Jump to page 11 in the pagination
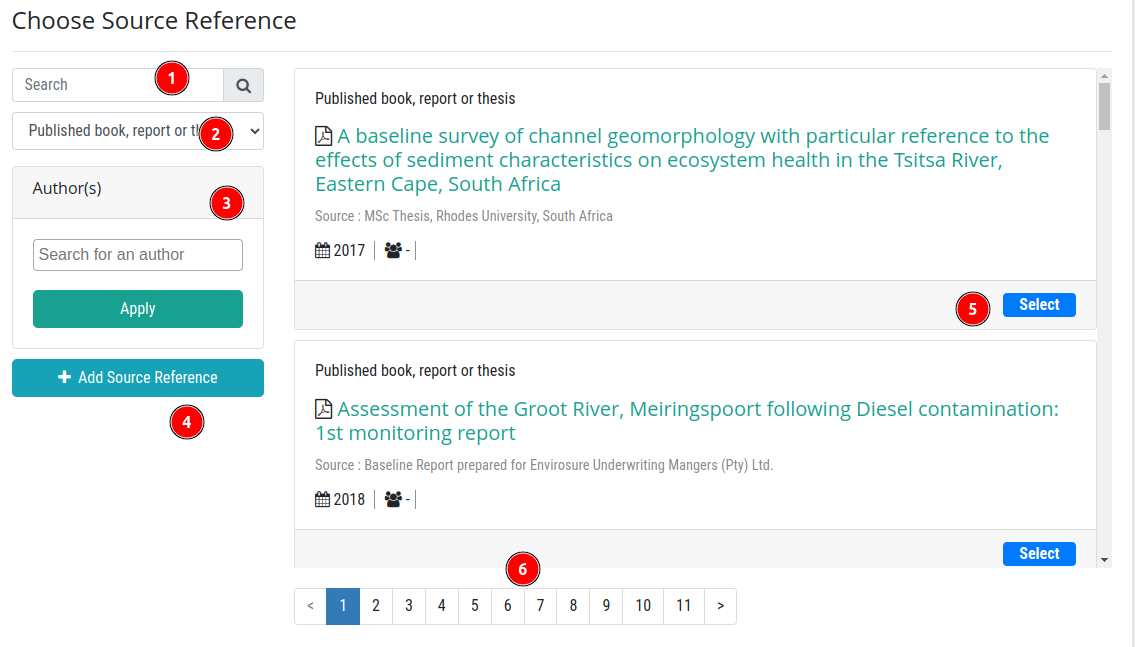 point(683,606)
